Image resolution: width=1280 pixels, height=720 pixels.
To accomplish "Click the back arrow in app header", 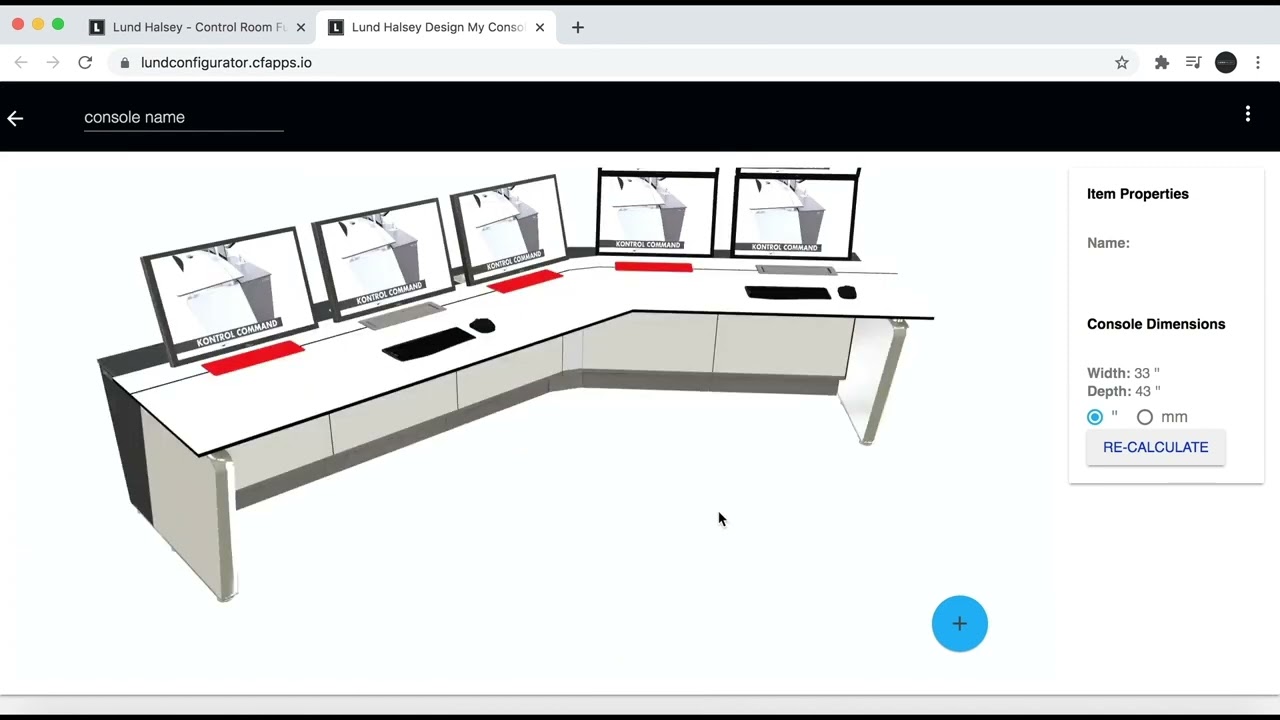I will point(15,118).
